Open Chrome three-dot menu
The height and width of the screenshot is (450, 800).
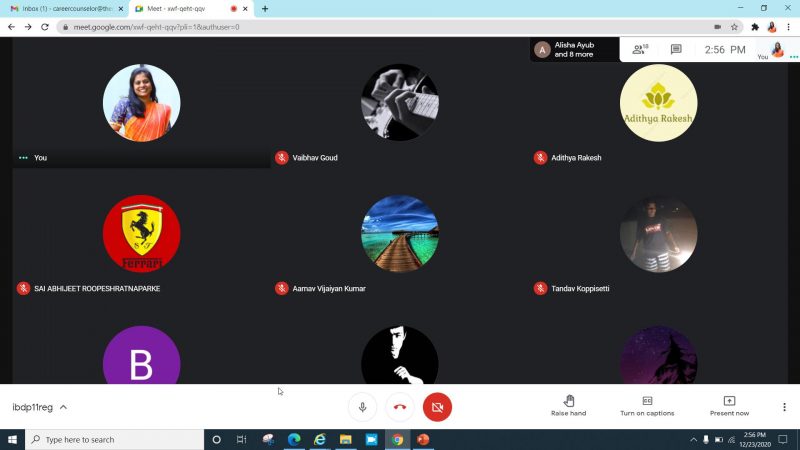coord(788,27)
